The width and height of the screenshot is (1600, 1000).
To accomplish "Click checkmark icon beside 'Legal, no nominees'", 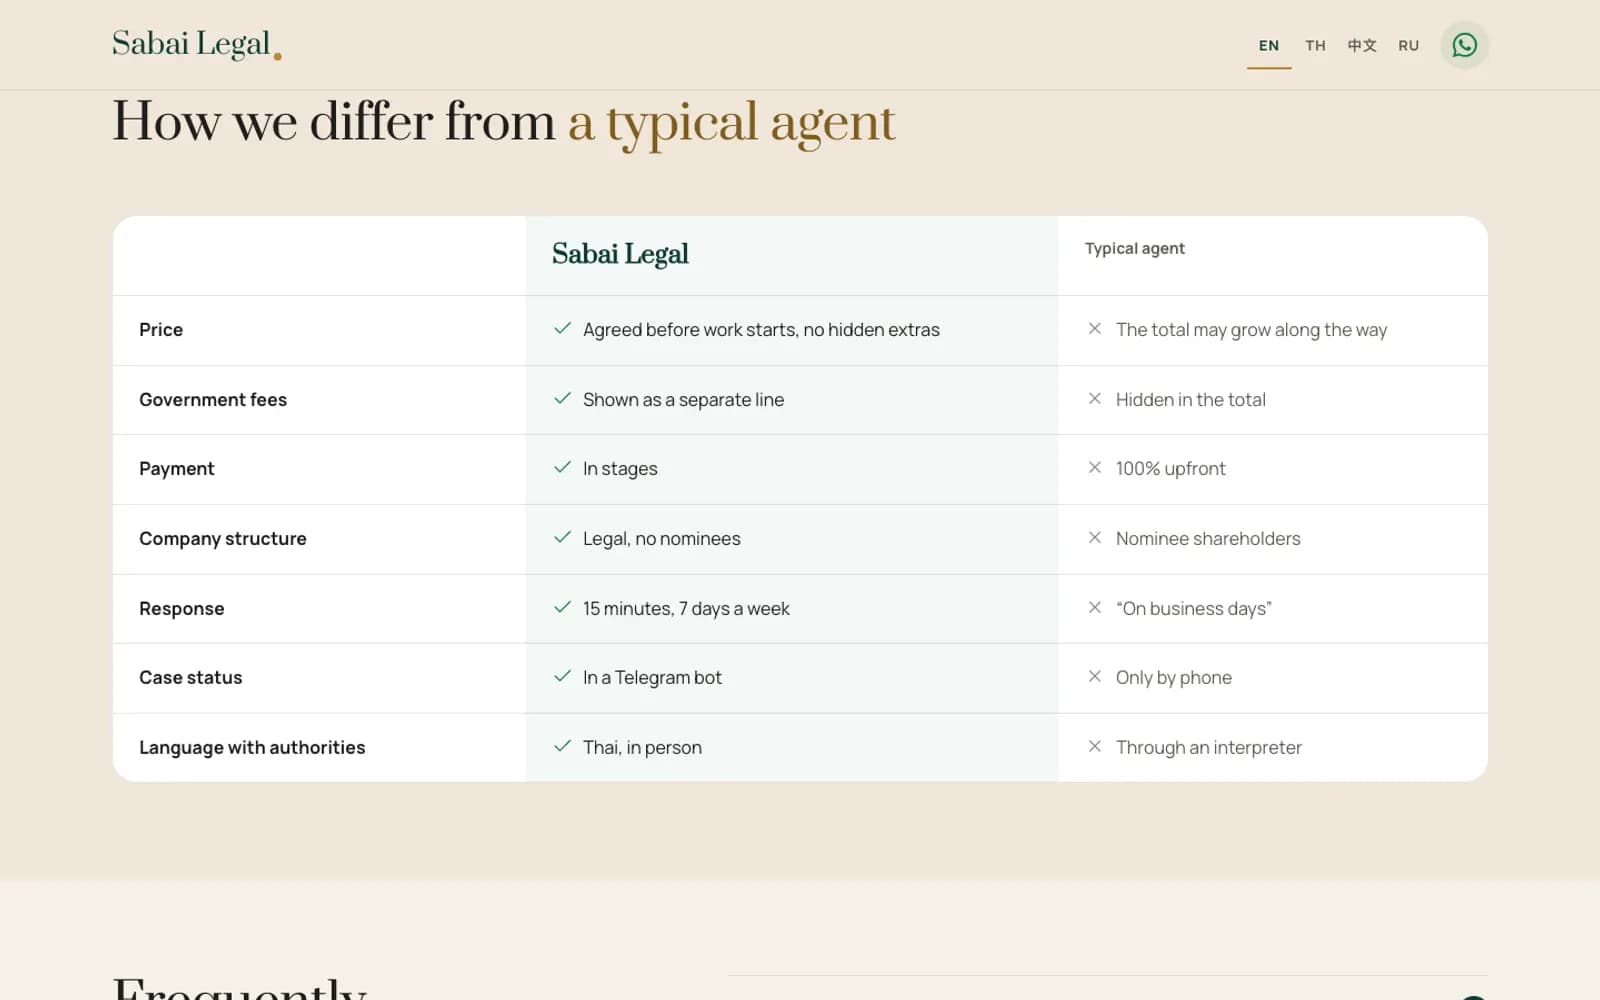I will 563,538.
